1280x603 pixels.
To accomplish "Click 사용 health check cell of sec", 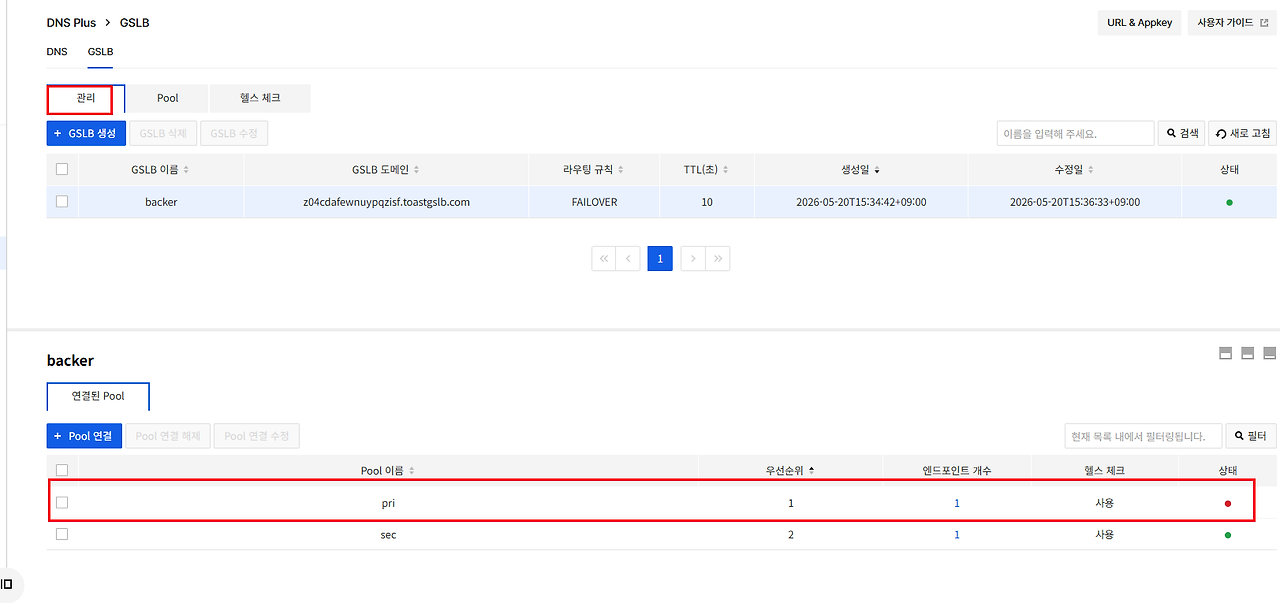I will pos(1104,535).
